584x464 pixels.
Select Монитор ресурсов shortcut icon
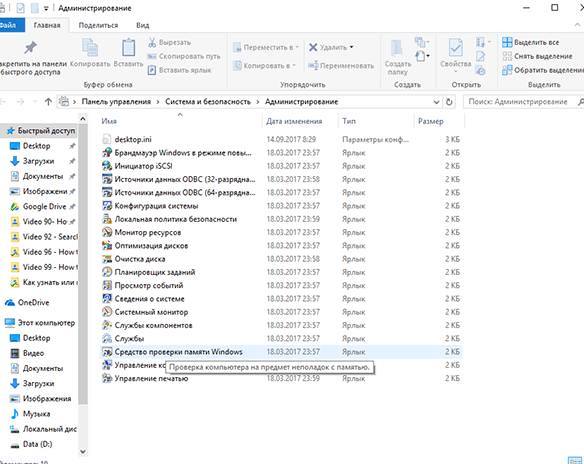pyautogui.click(x=107, y=232)
